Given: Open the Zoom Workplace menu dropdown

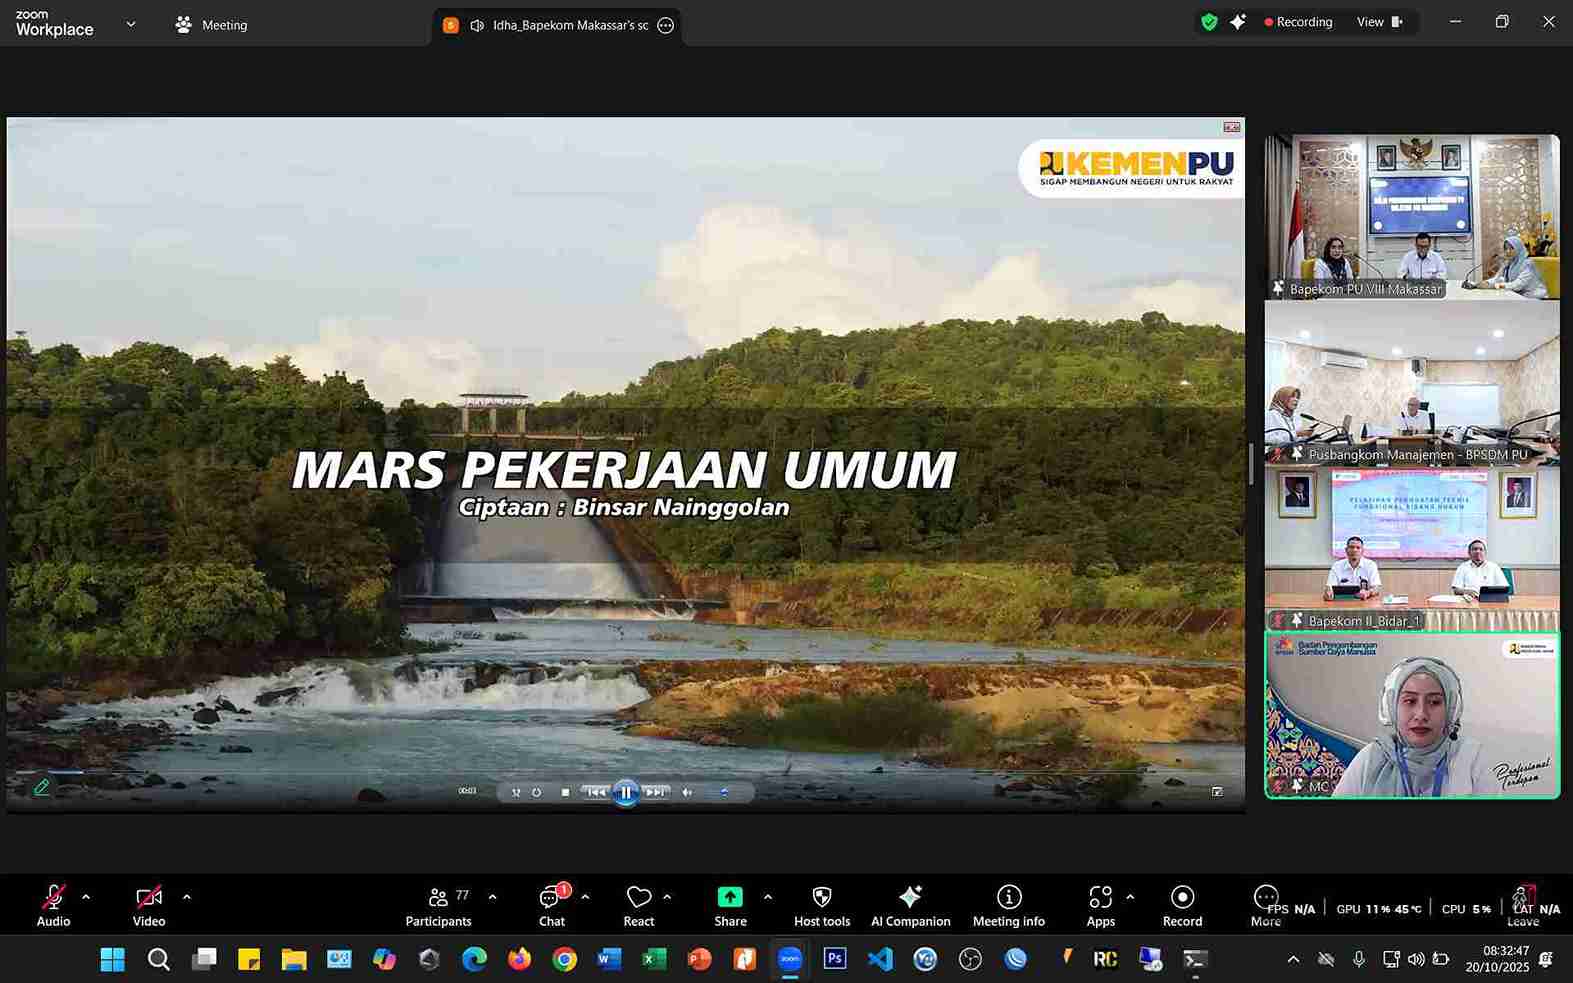Looking at the screenshot, I should 131,24.
